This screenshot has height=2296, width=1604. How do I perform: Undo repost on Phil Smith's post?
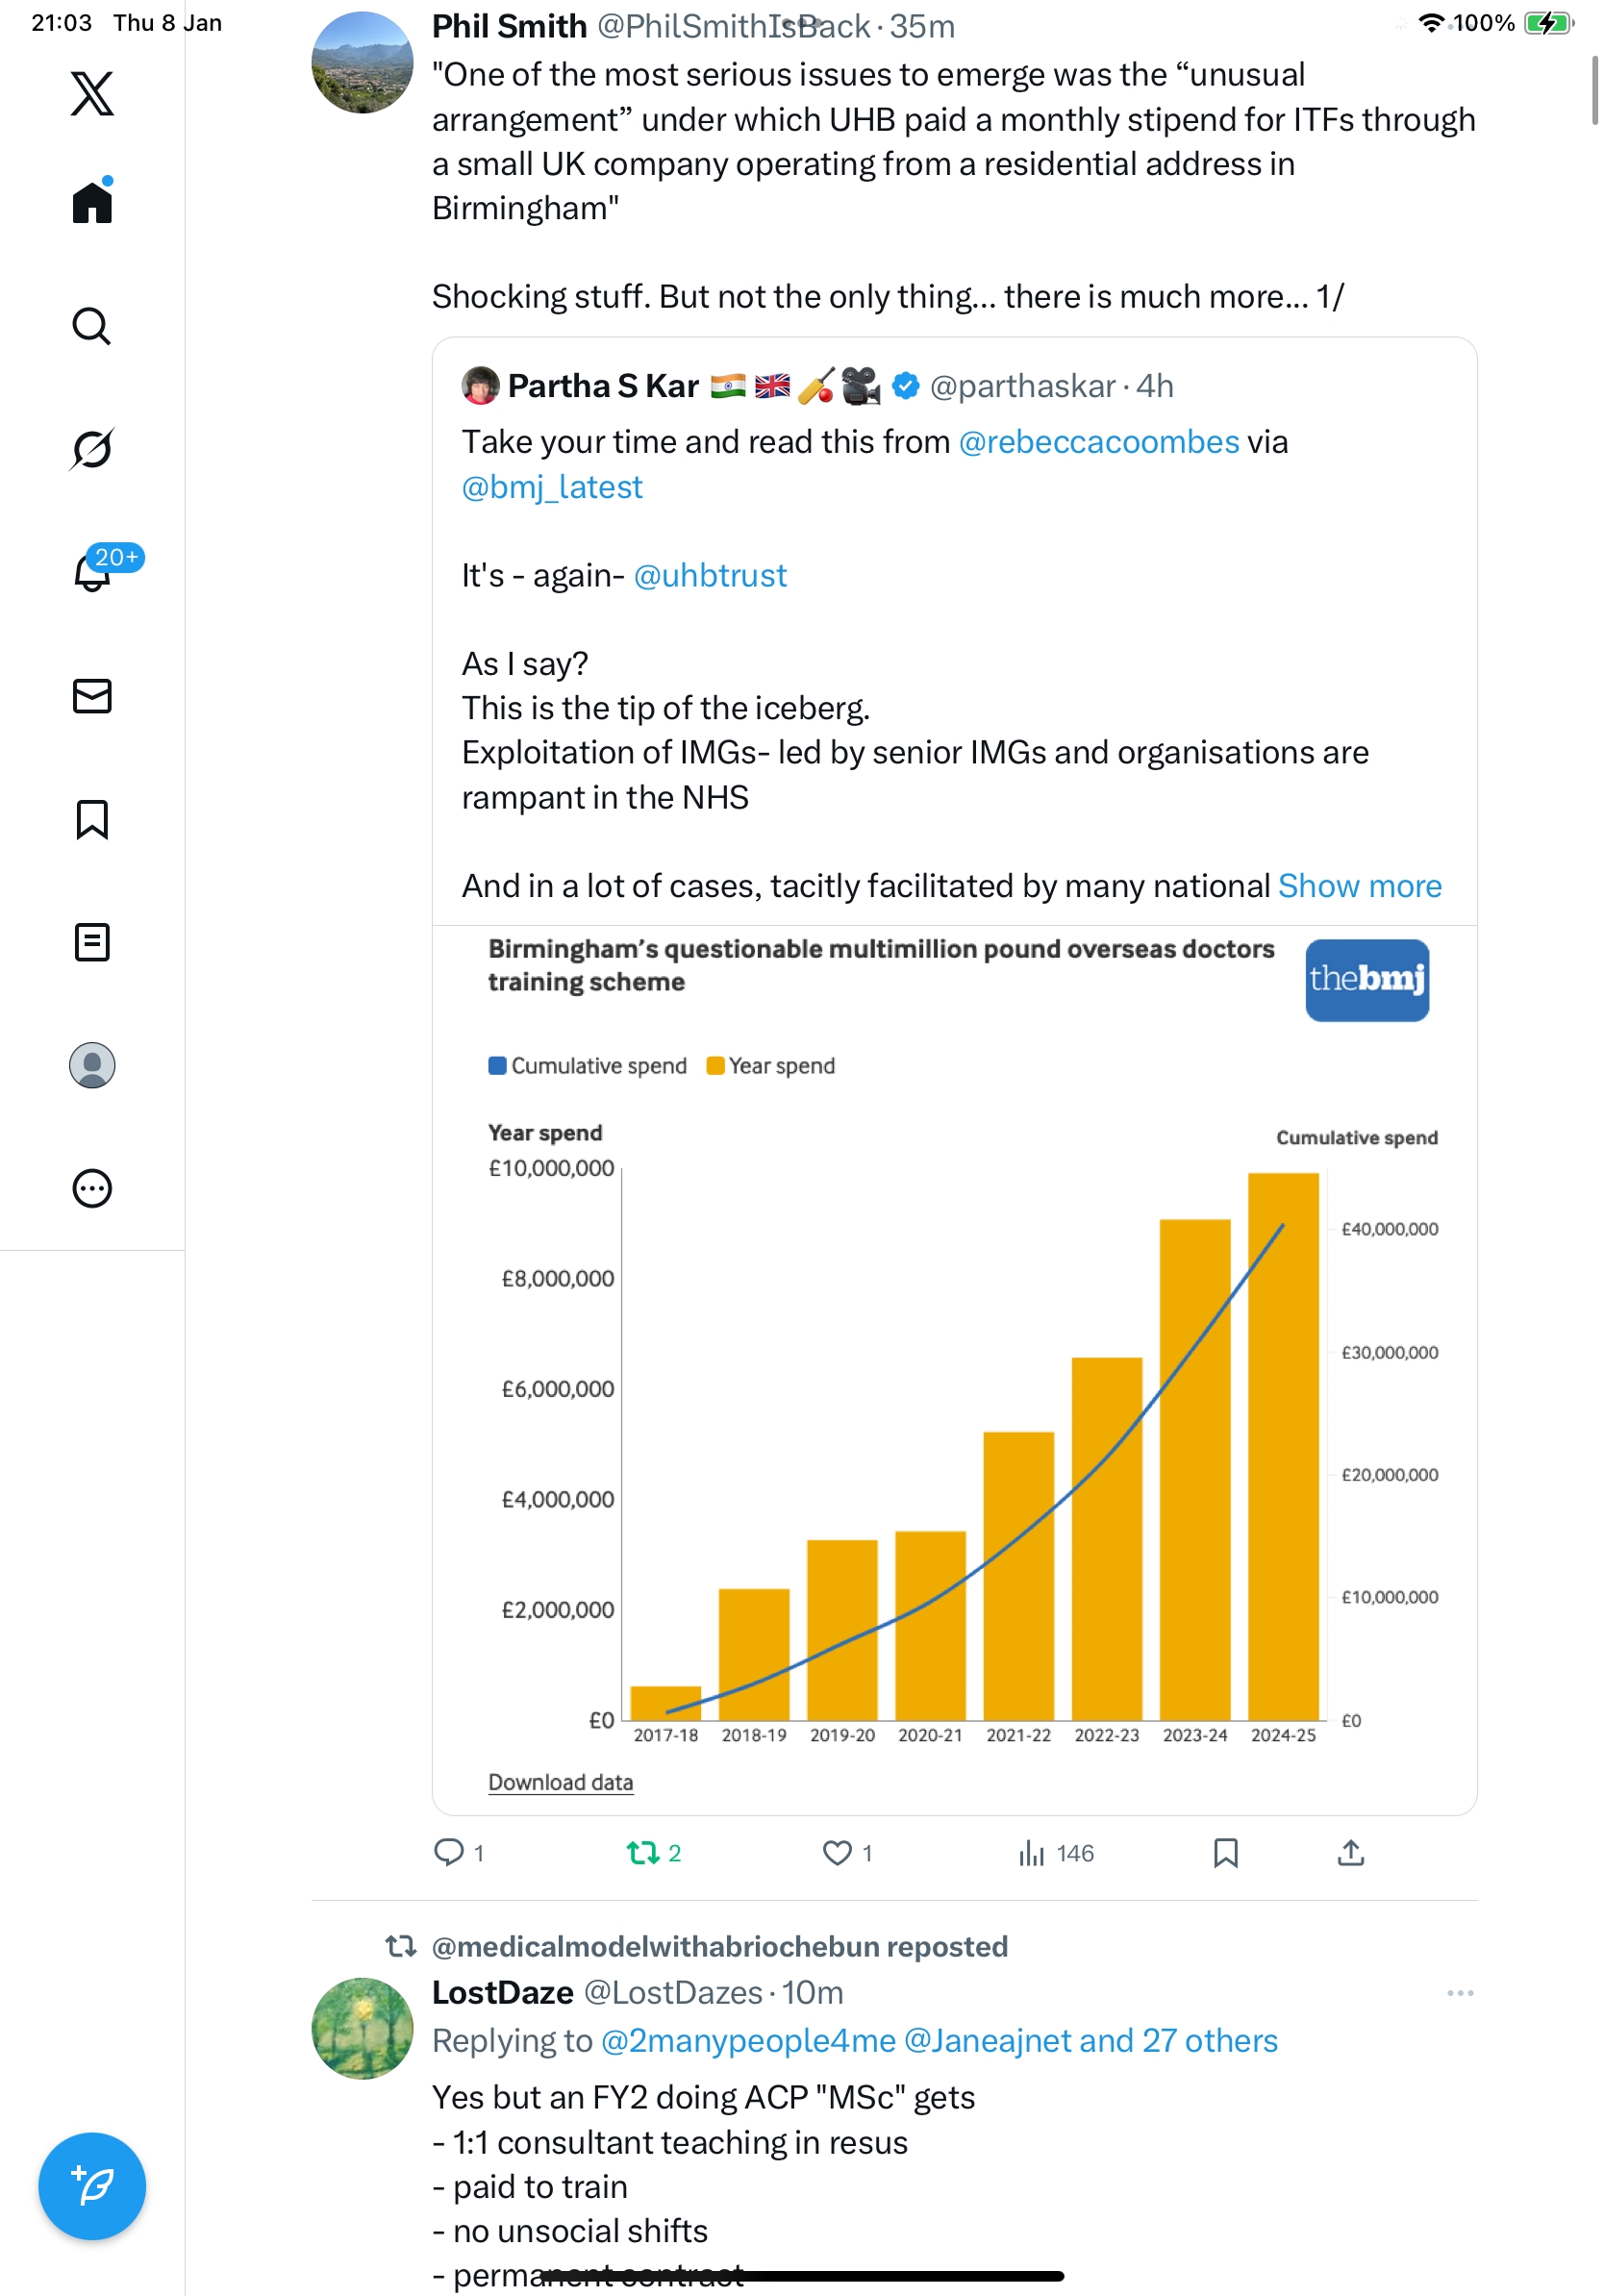(643, 1853)
